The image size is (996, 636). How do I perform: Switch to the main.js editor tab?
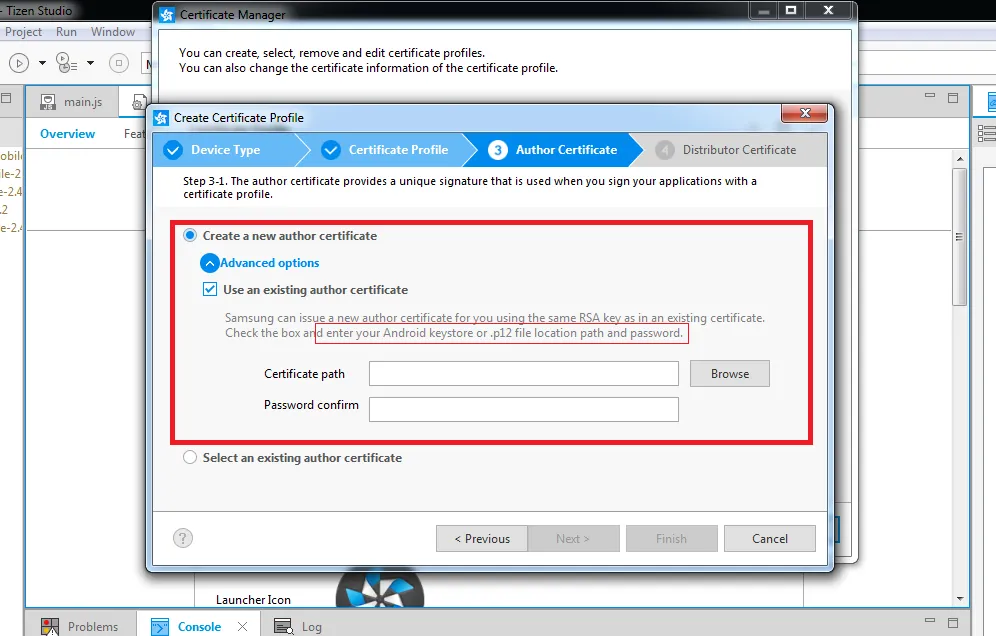(71, 102)
